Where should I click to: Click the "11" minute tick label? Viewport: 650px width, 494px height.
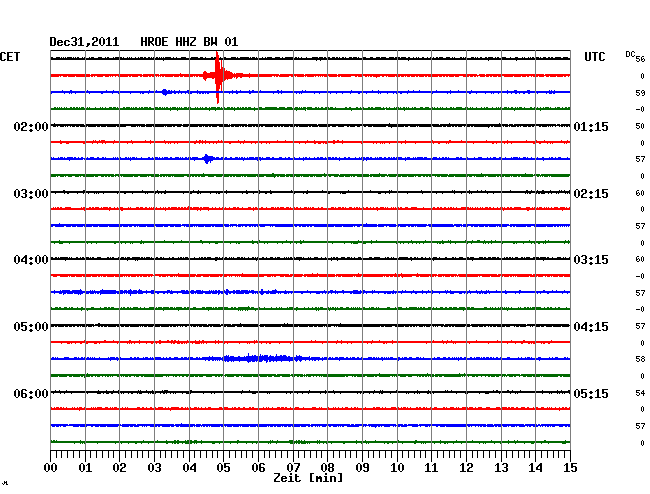tap(431, 467)
